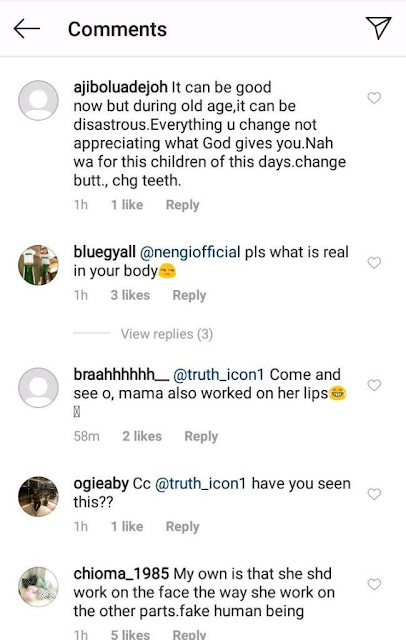Open the direct share paper plane icon
Screen dimensions: 406x640
378,28
